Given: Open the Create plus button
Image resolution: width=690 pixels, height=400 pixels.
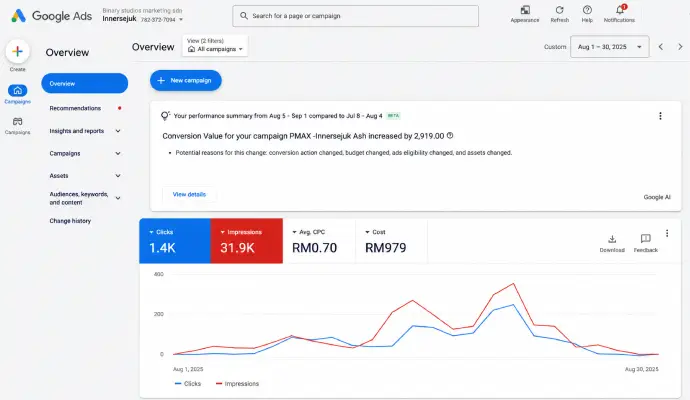Looking at the screenshot, I should point(18,51).
